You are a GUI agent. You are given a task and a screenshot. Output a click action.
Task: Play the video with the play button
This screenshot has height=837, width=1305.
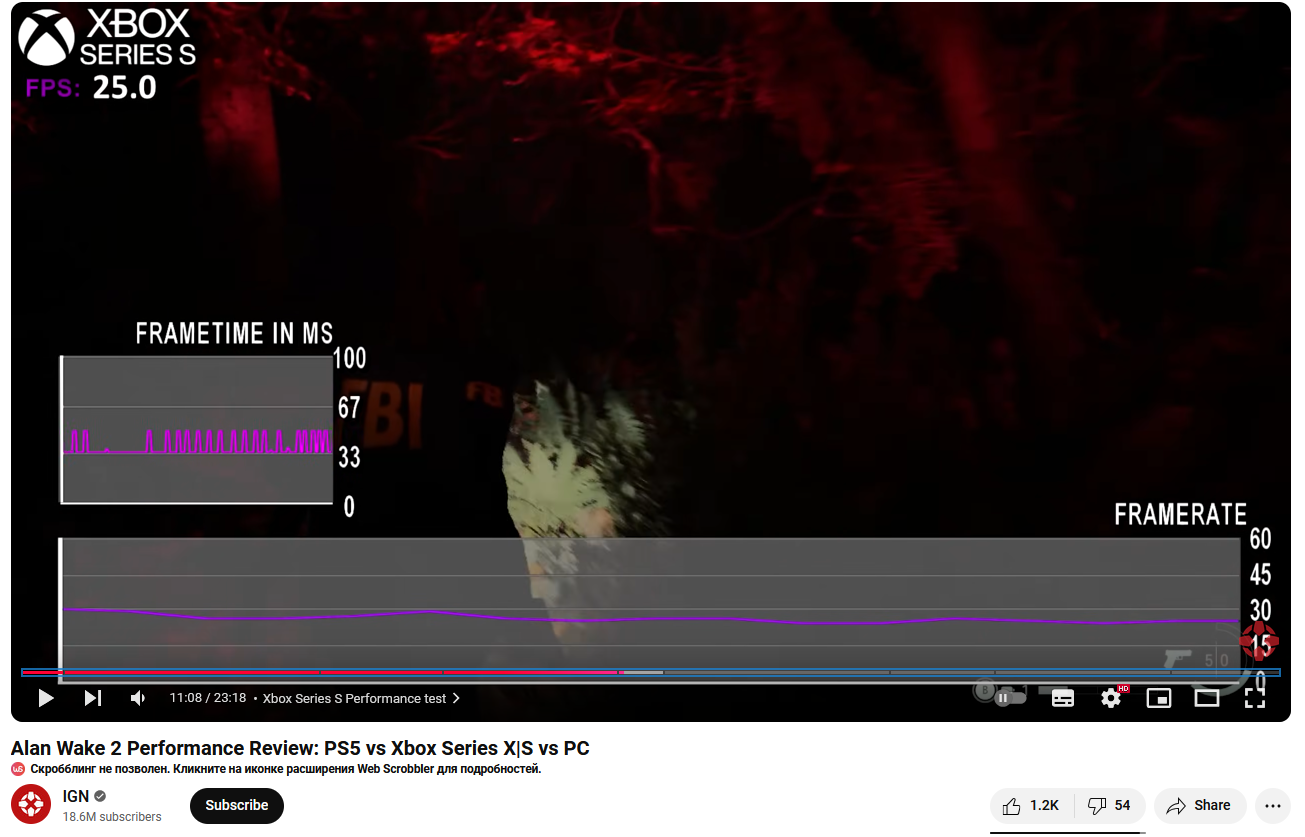[45, 698]
